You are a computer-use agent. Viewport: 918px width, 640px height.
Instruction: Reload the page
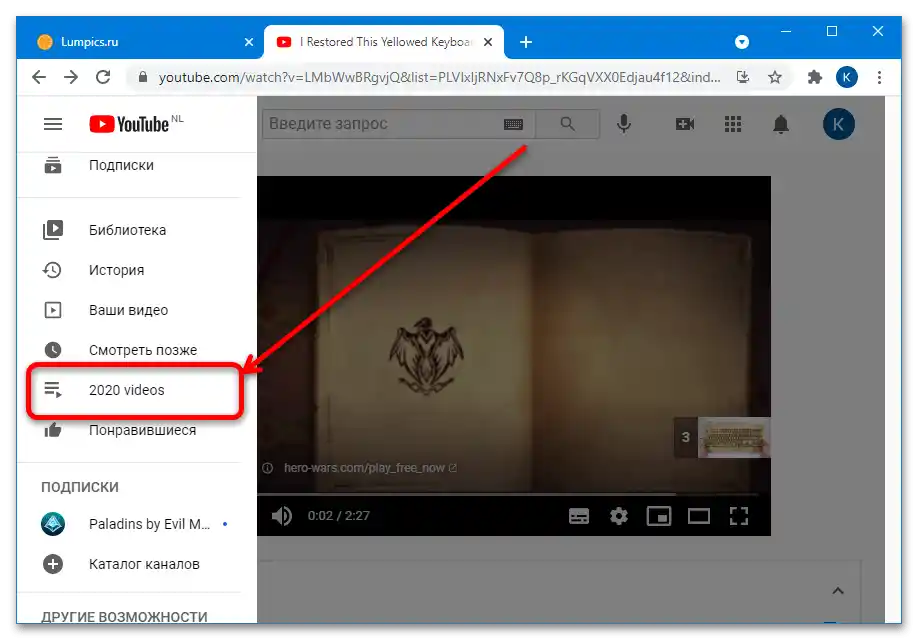[x=103, y=77]
